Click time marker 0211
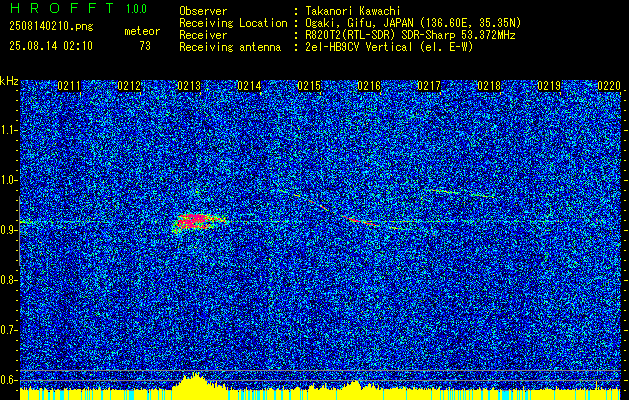The image size is (629, 400). point(69,86)
